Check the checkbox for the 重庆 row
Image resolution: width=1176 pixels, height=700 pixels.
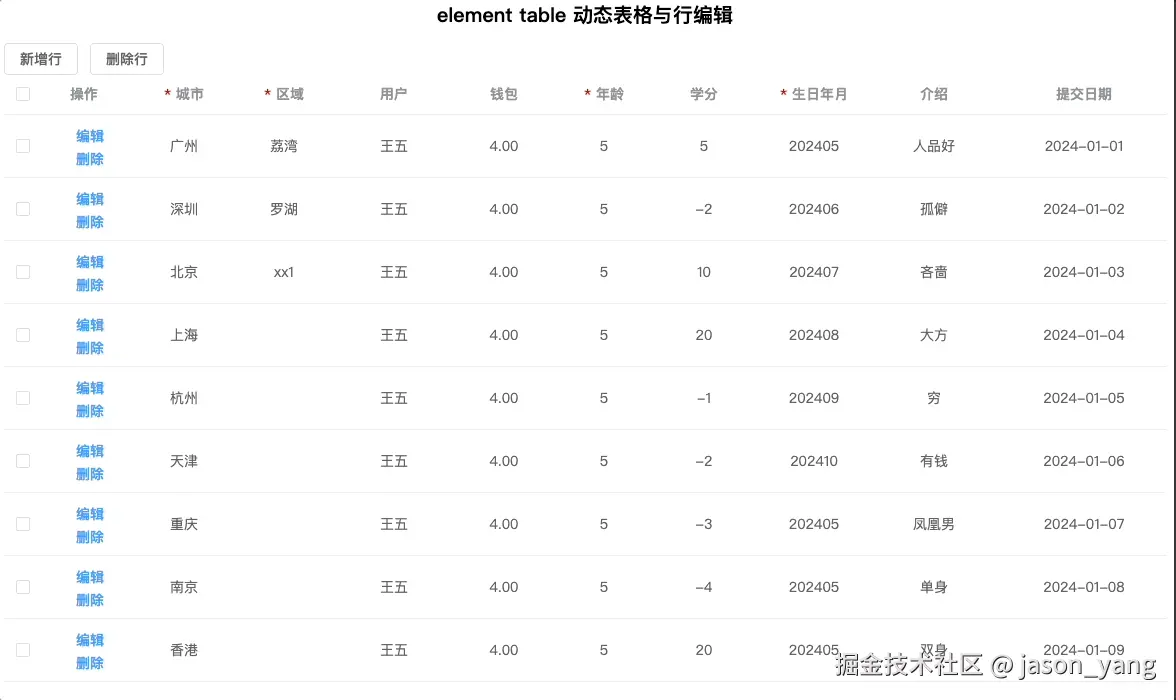tap(22, 524)
